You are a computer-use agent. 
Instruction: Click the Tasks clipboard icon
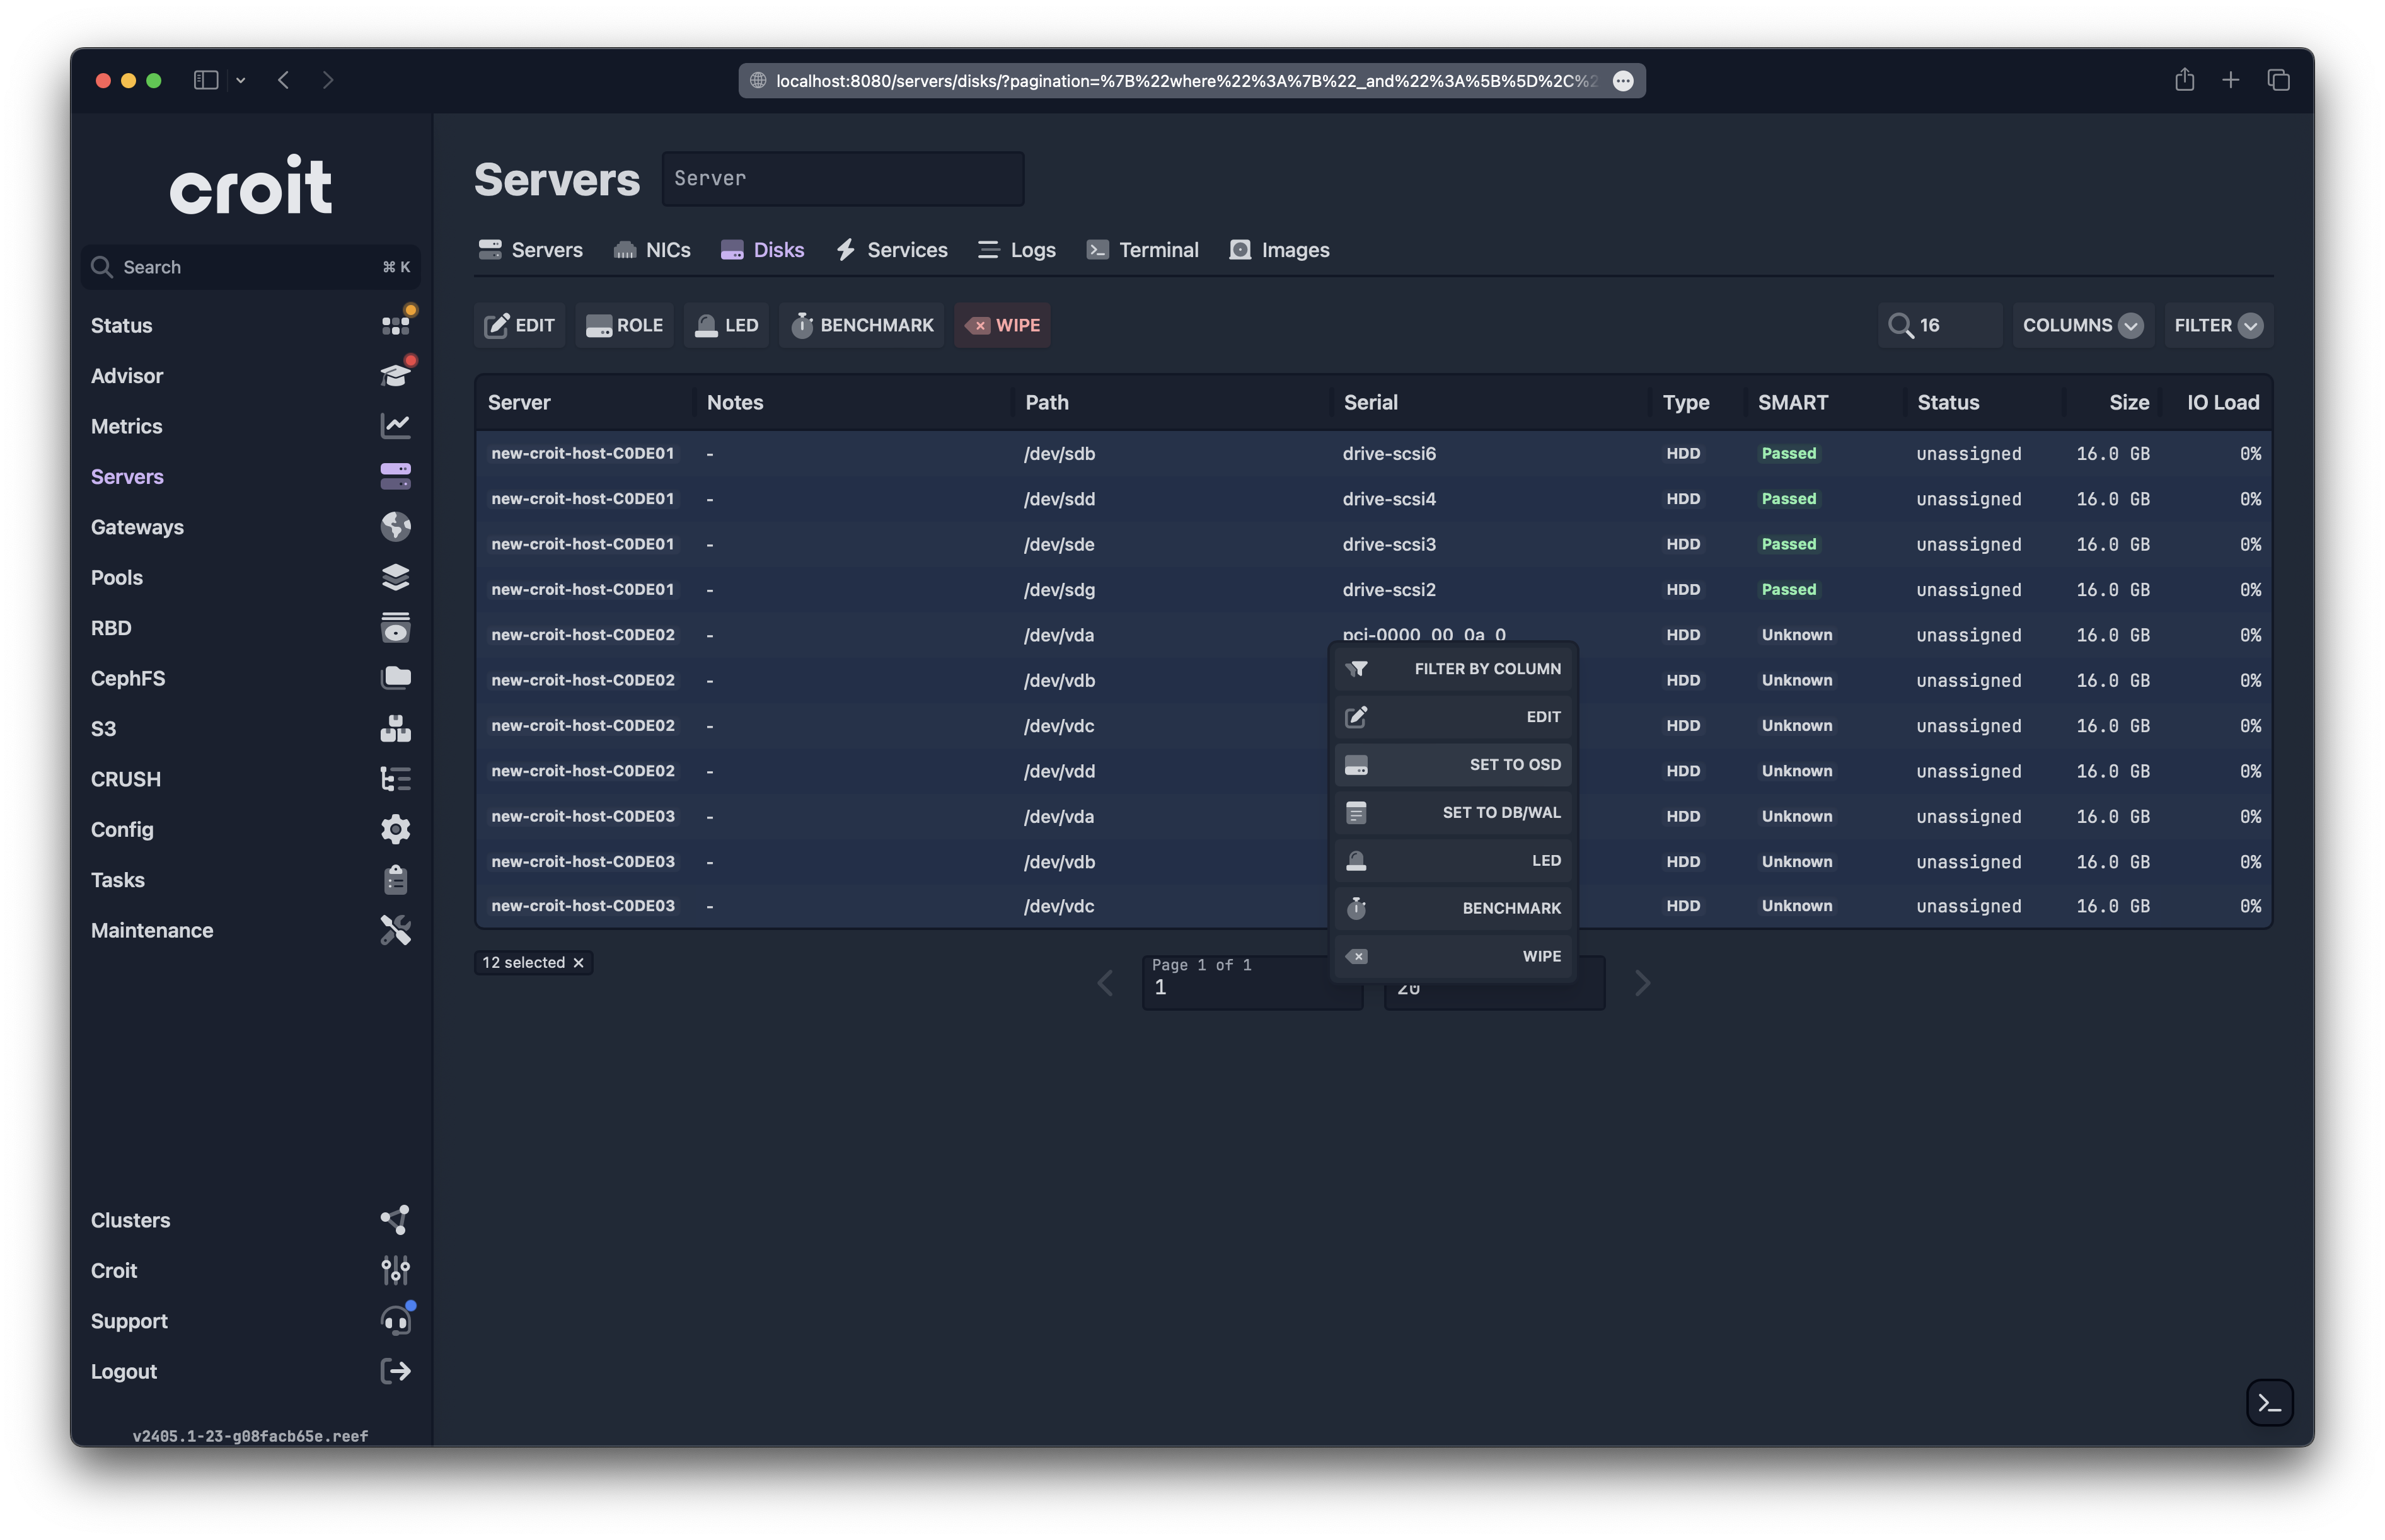coord(396,879)
